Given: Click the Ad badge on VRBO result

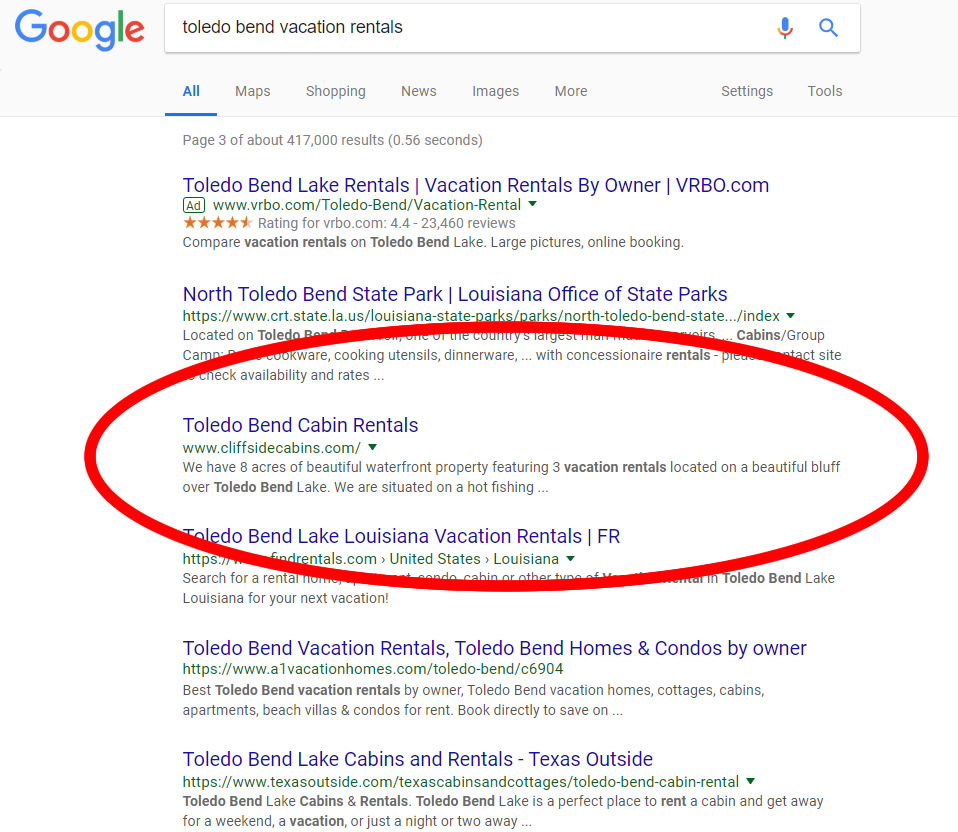Looking at the screenshot, I should (194, 205).
